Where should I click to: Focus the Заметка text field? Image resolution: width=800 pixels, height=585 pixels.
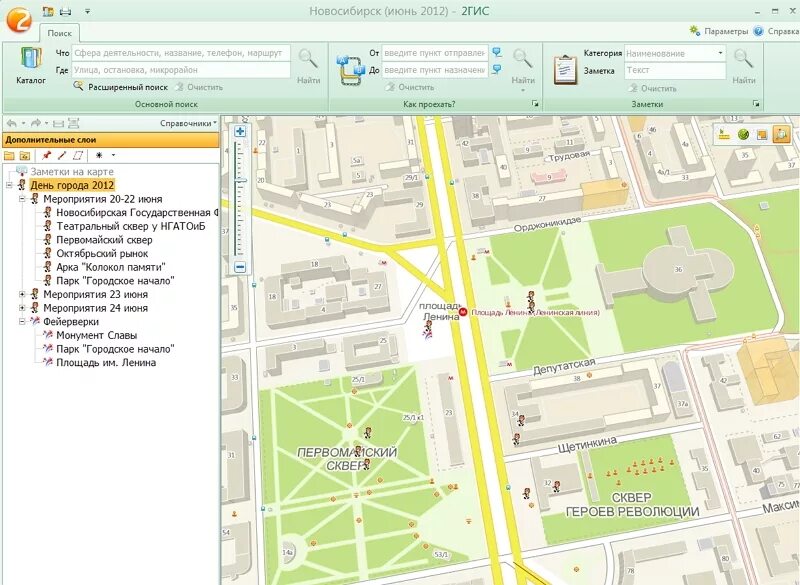(x=674, y=70)
